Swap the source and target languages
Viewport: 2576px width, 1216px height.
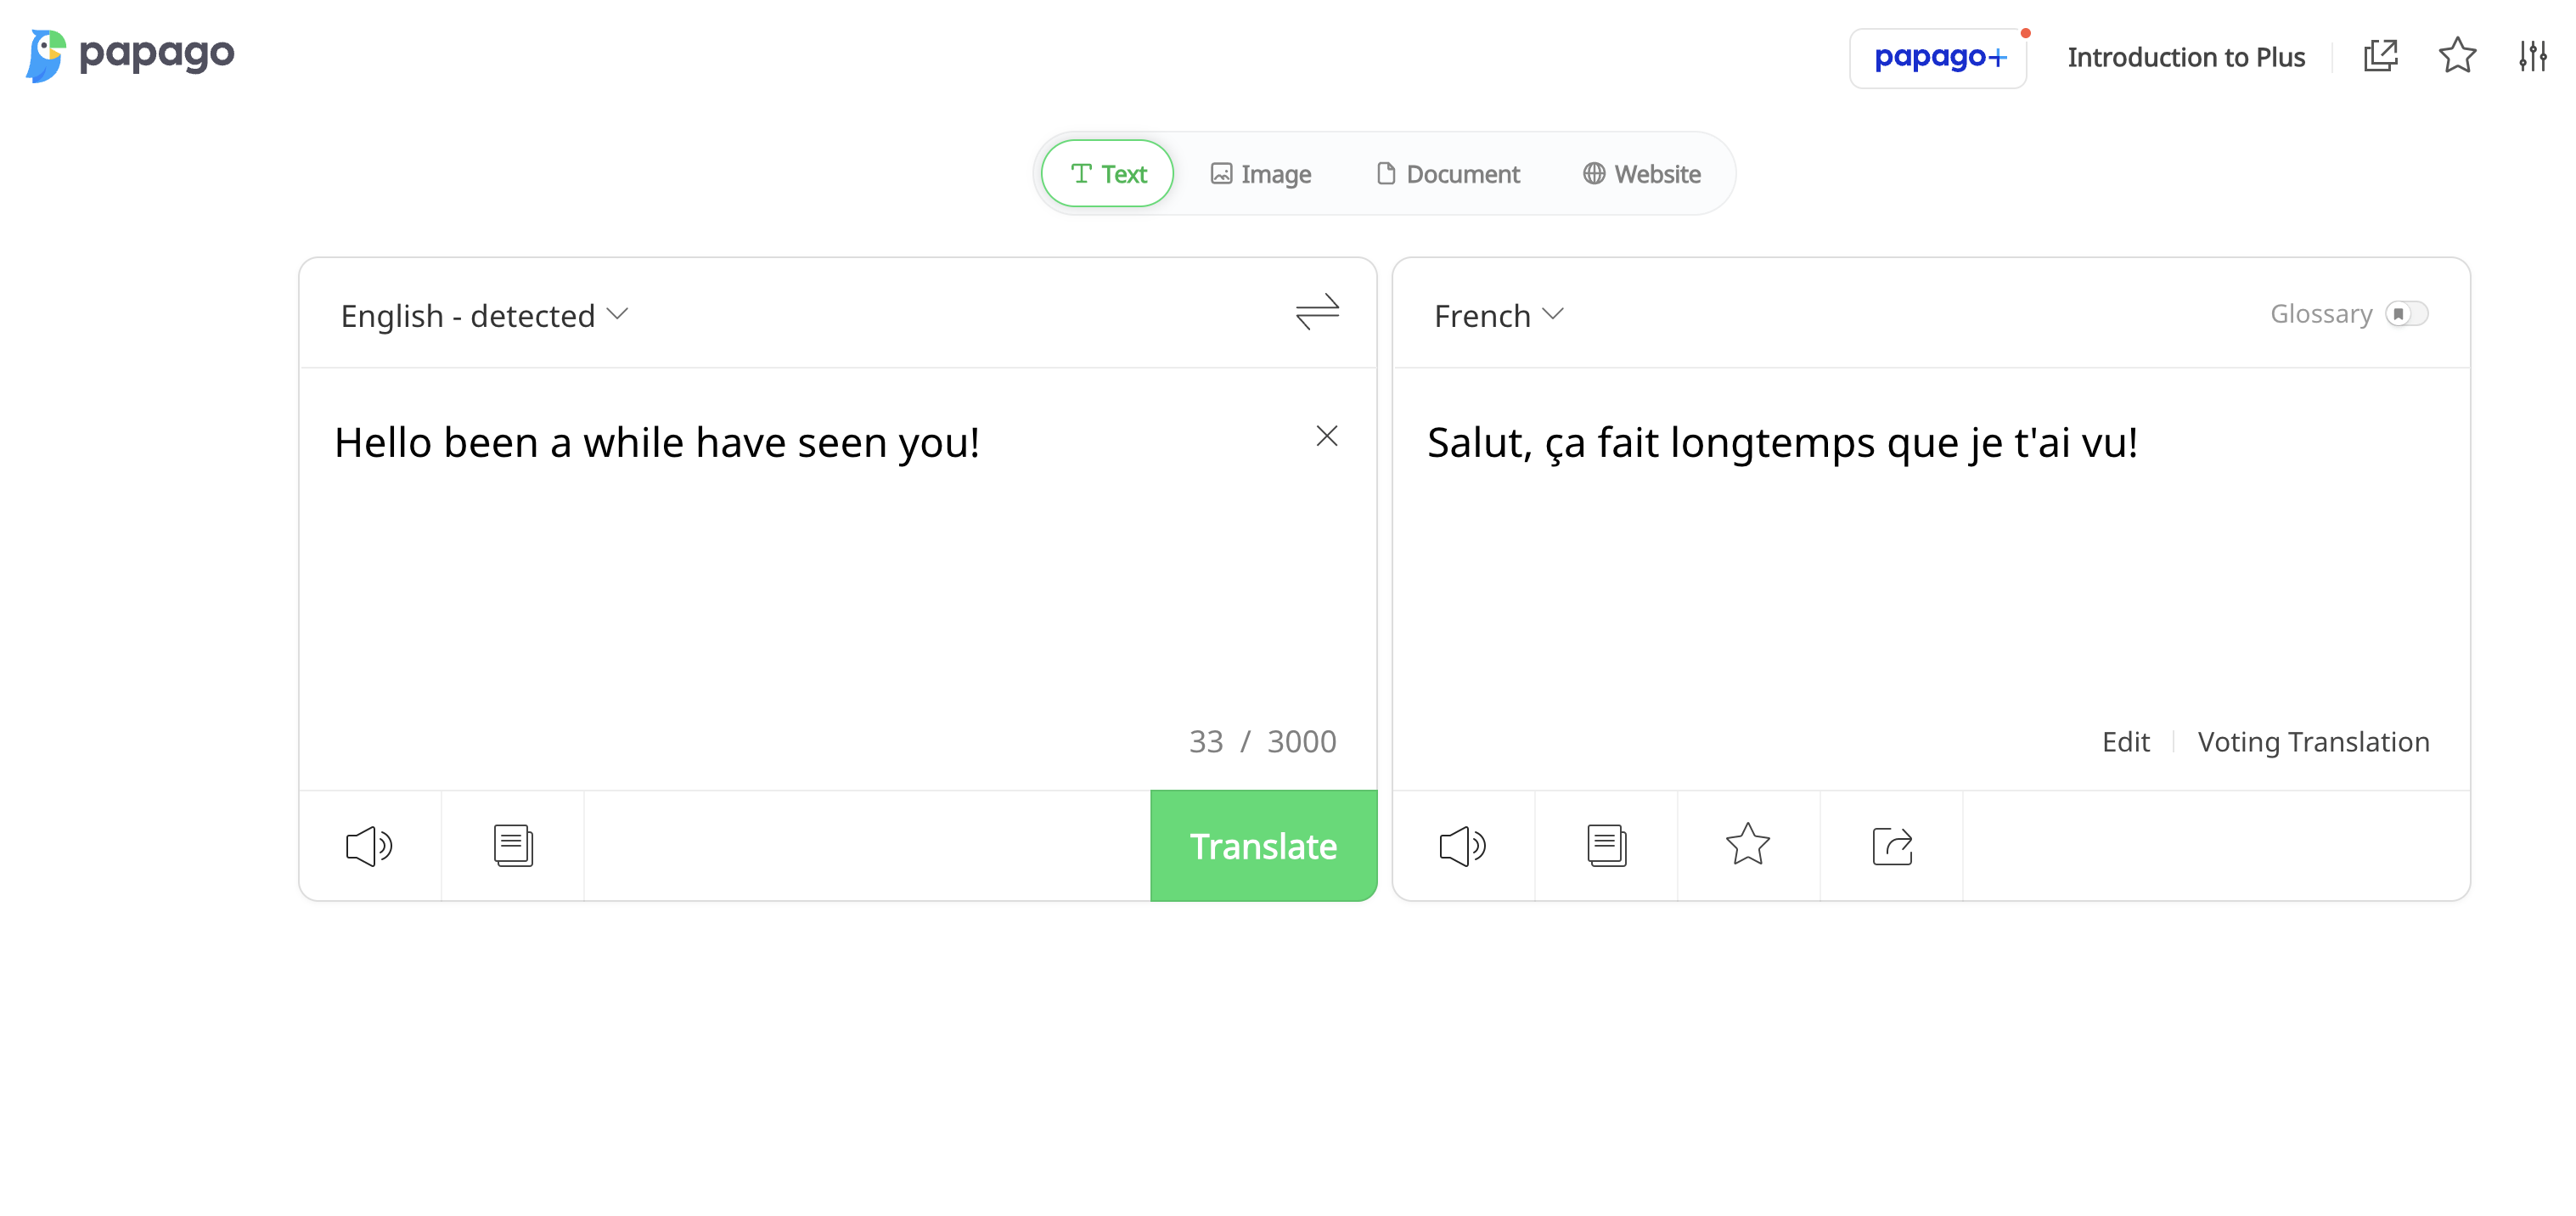(x=1318, y=312)
